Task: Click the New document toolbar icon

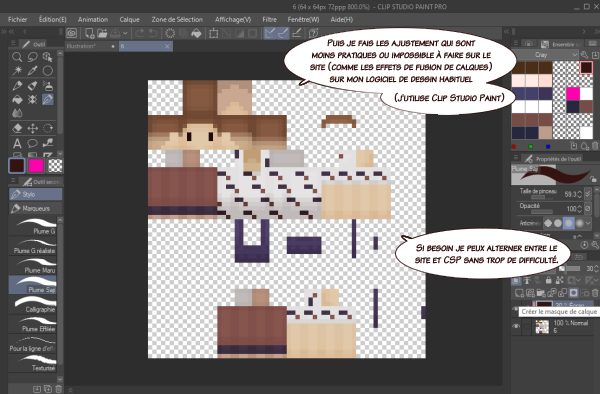Action: click(90, 33)
